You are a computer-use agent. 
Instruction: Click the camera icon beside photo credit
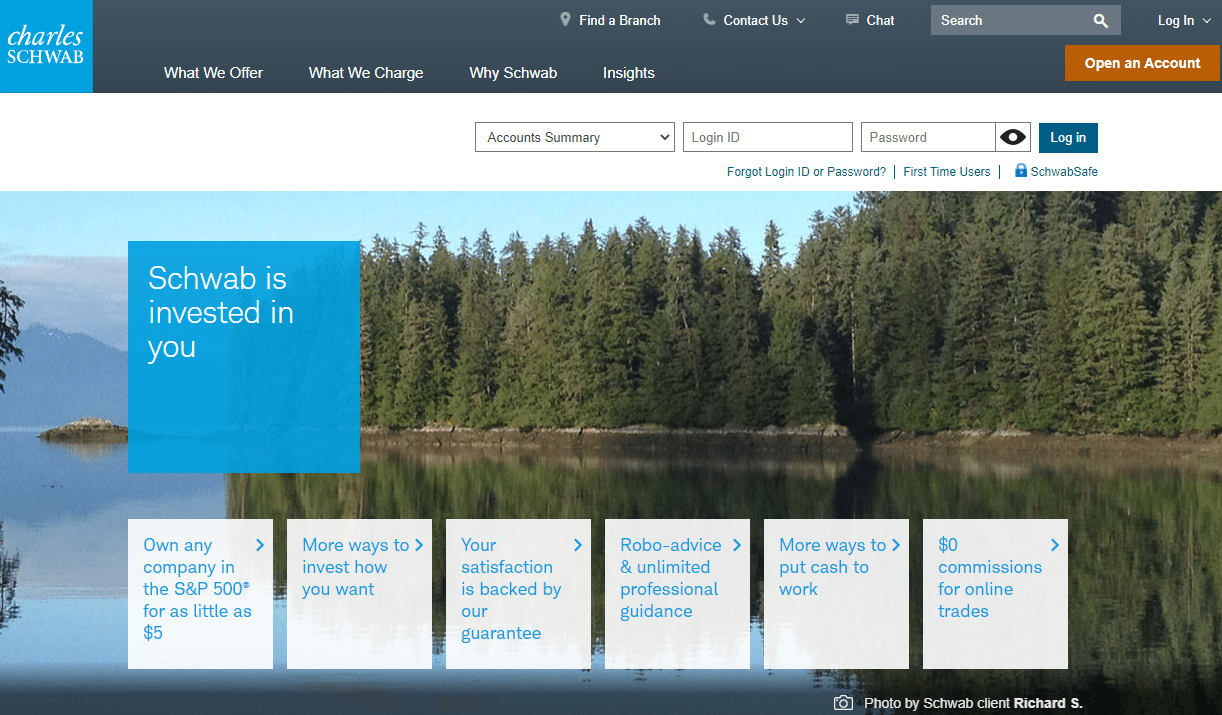tap(843, 703)
